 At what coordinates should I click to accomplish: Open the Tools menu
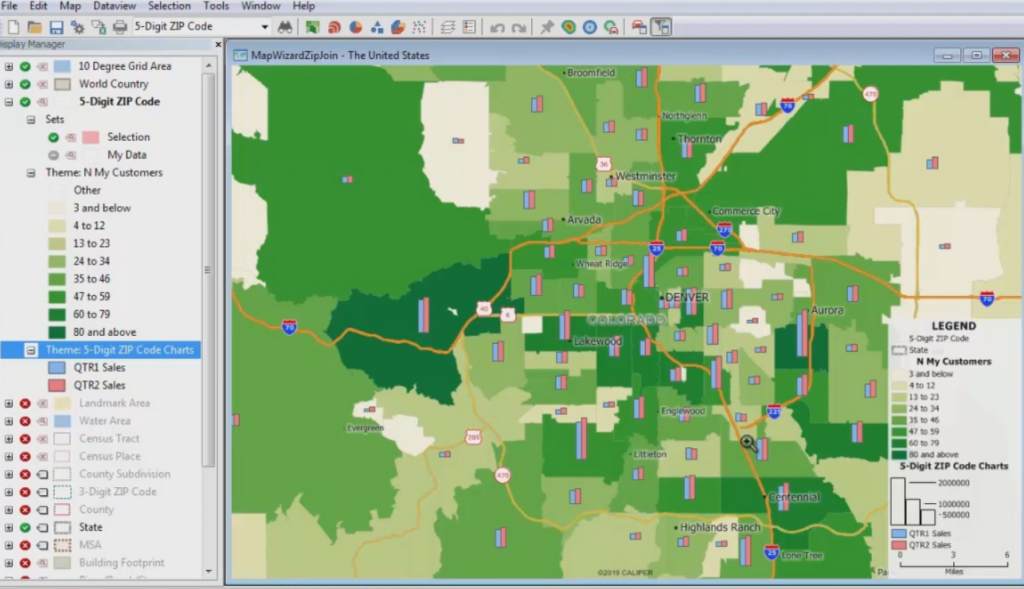click(216, 6)
